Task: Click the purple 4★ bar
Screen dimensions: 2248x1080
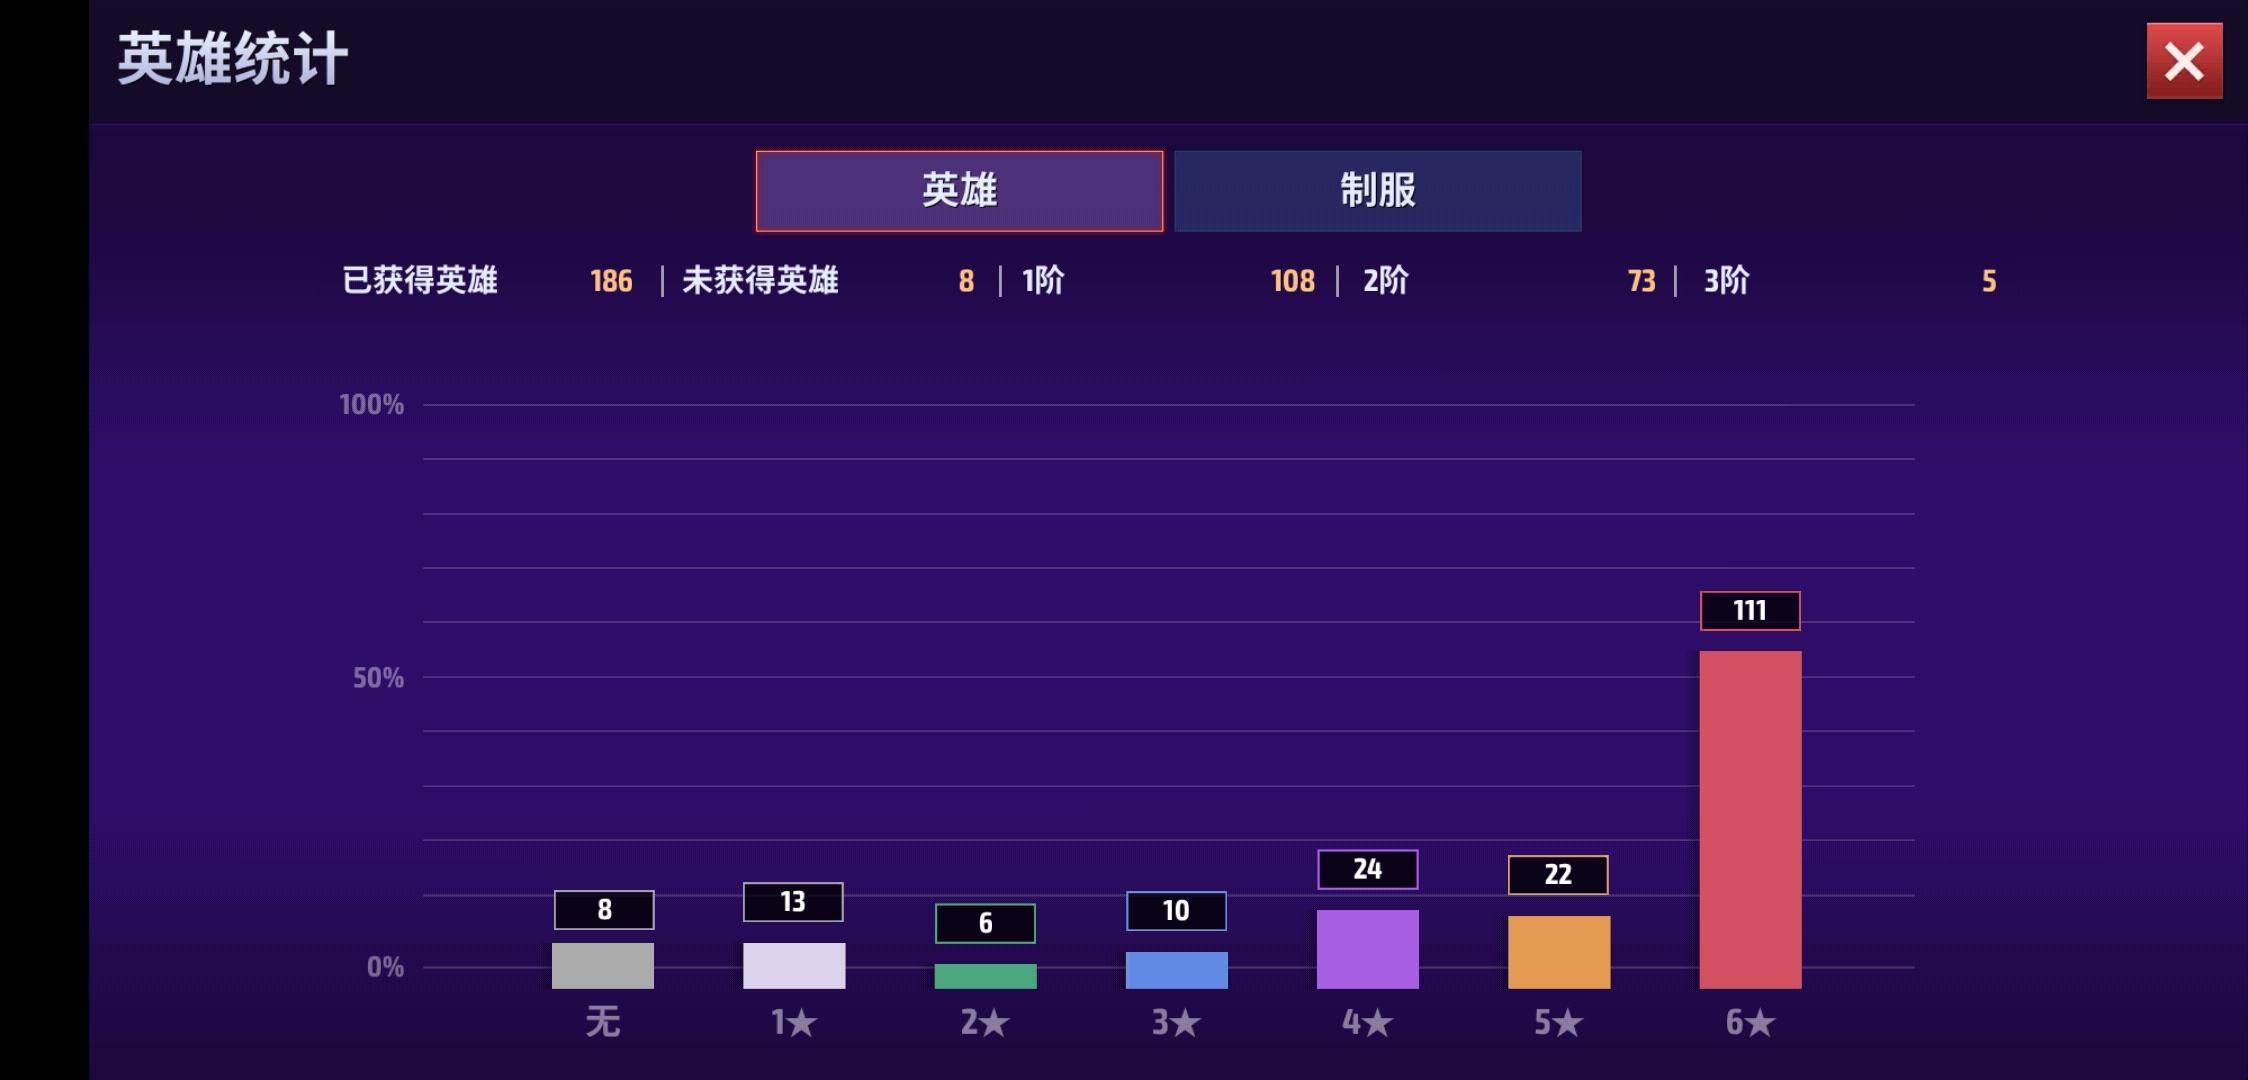Action: [1367, 949]
